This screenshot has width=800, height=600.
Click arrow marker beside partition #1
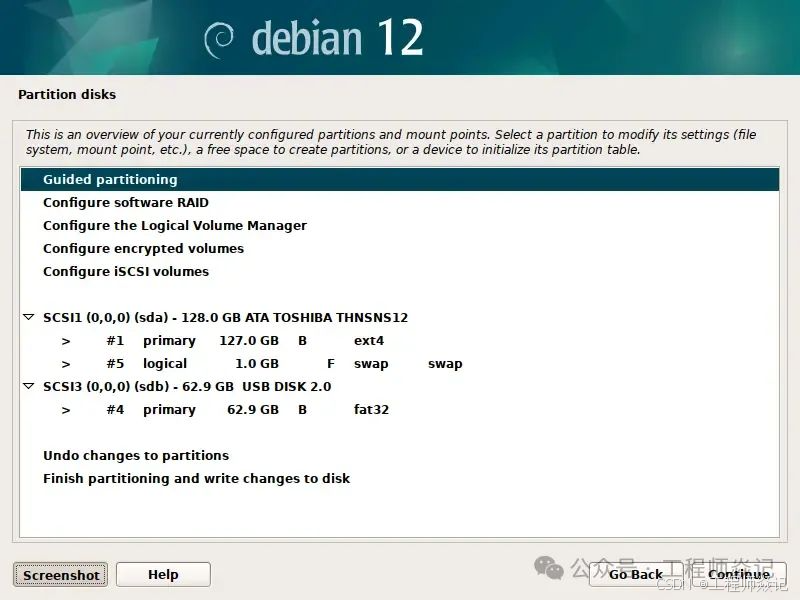point(66,341)
